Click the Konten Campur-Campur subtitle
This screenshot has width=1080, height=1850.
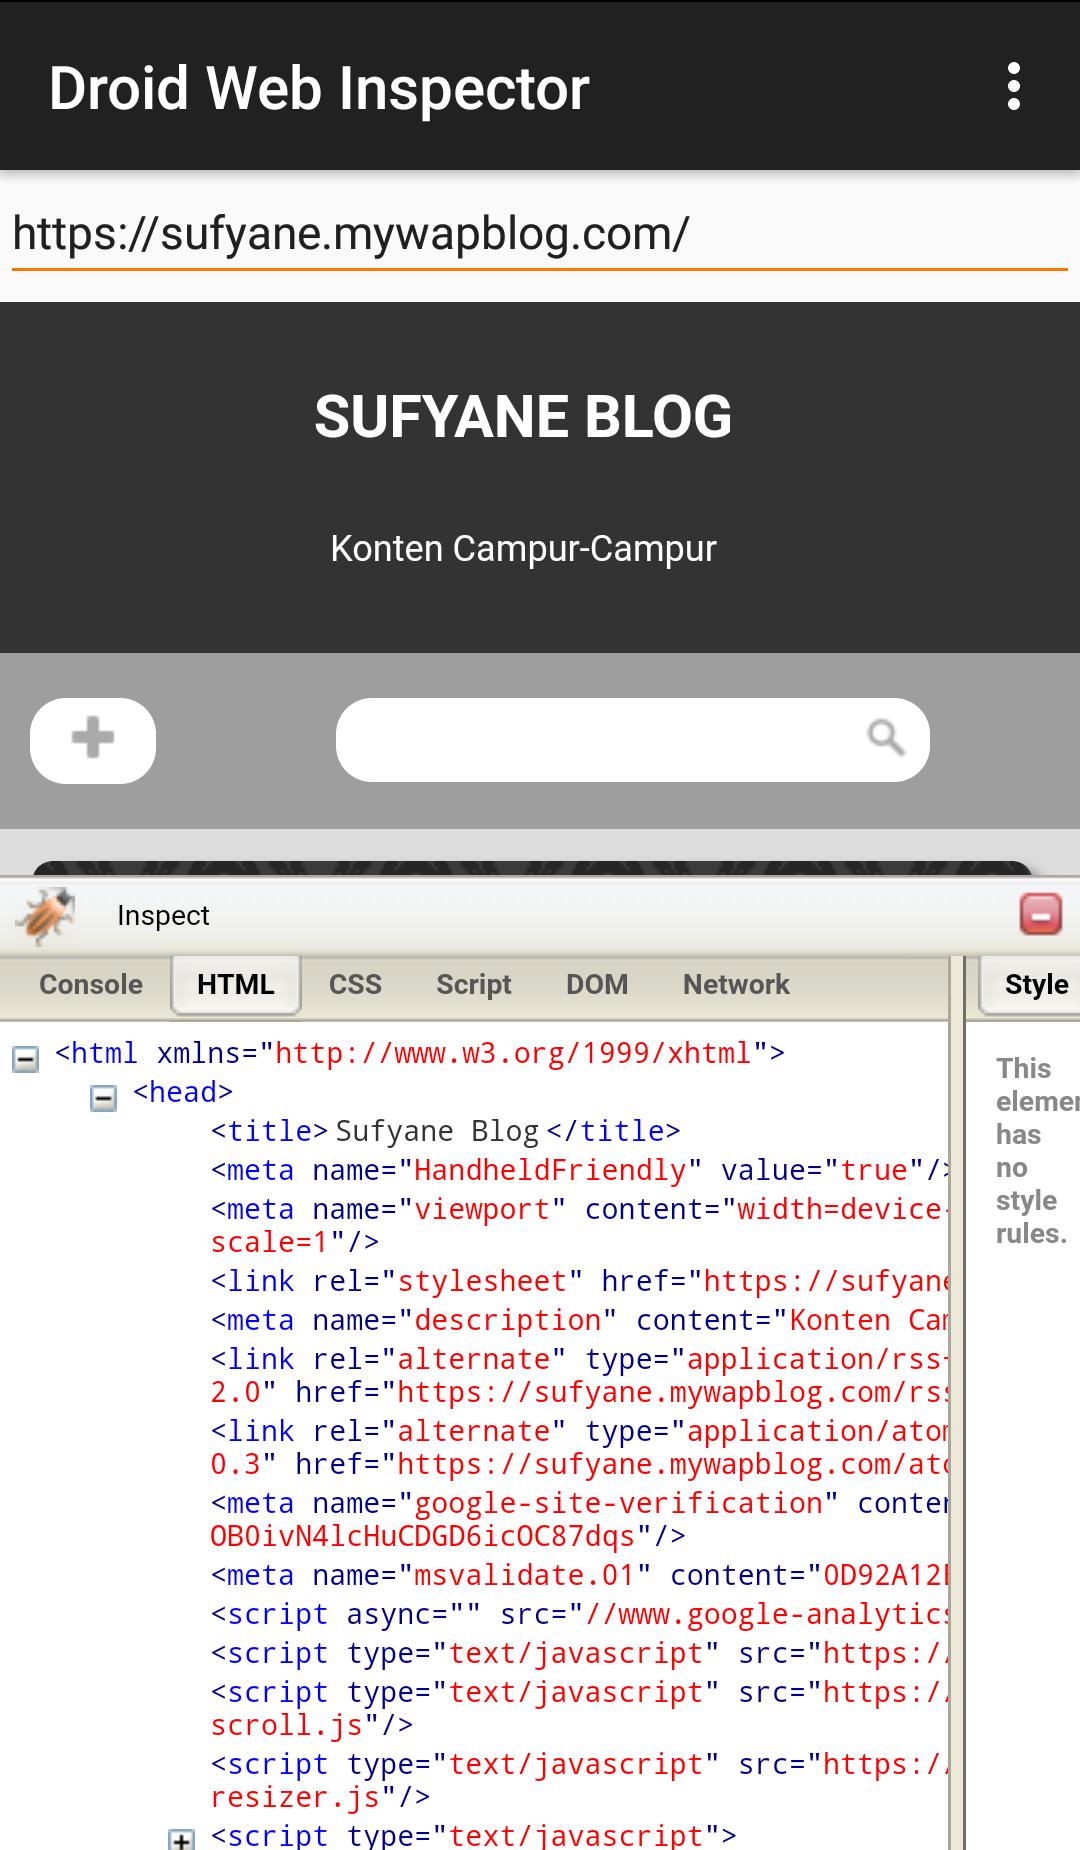pyautogui.click(x=523, y=549)
